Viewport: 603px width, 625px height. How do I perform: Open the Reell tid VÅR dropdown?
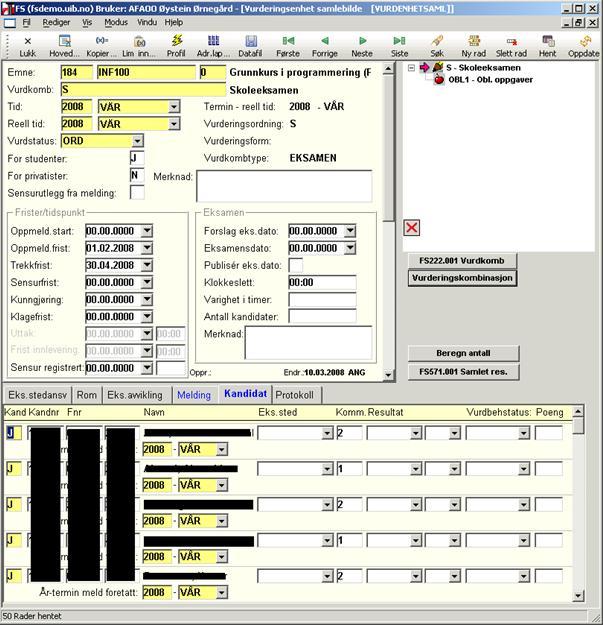click(x=174, y=124)
